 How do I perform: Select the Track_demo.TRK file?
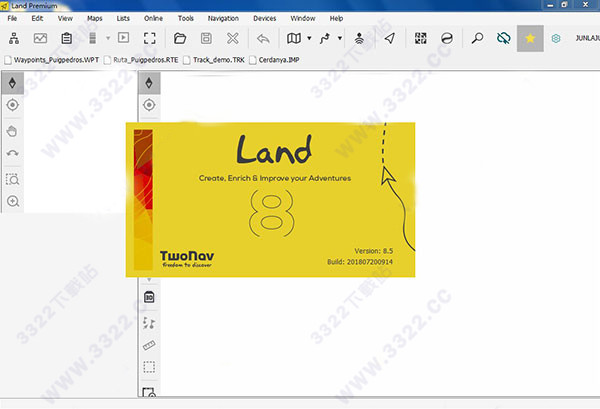[214, 60]
